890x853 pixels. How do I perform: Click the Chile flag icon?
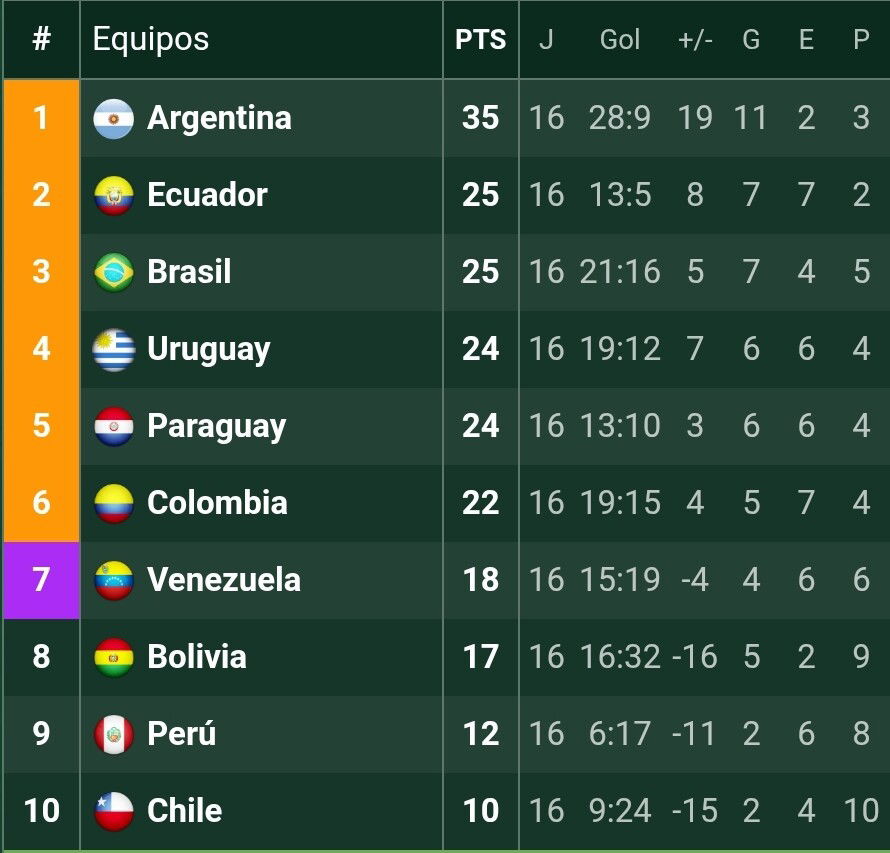click(114, 810)
